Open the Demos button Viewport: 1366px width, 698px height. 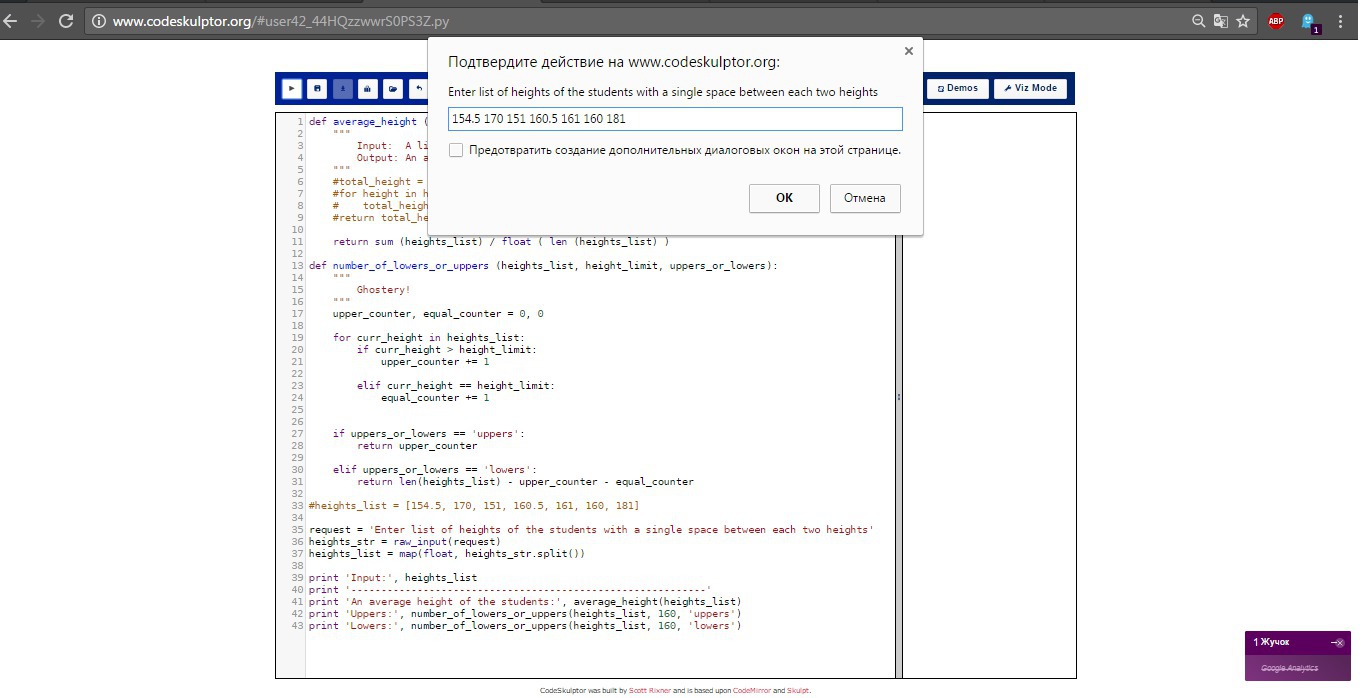(958, 88)
